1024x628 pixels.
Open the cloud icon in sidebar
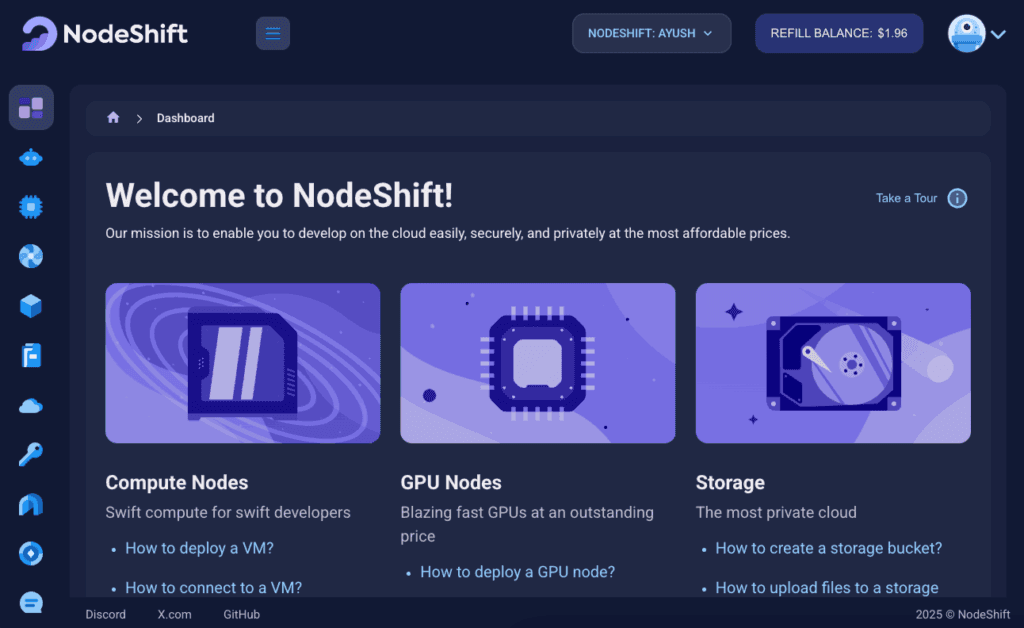(31, 406)
